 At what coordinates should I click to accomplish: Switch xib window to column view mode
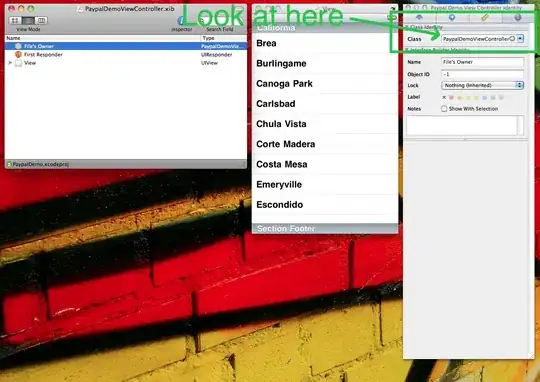click(41, 20)
